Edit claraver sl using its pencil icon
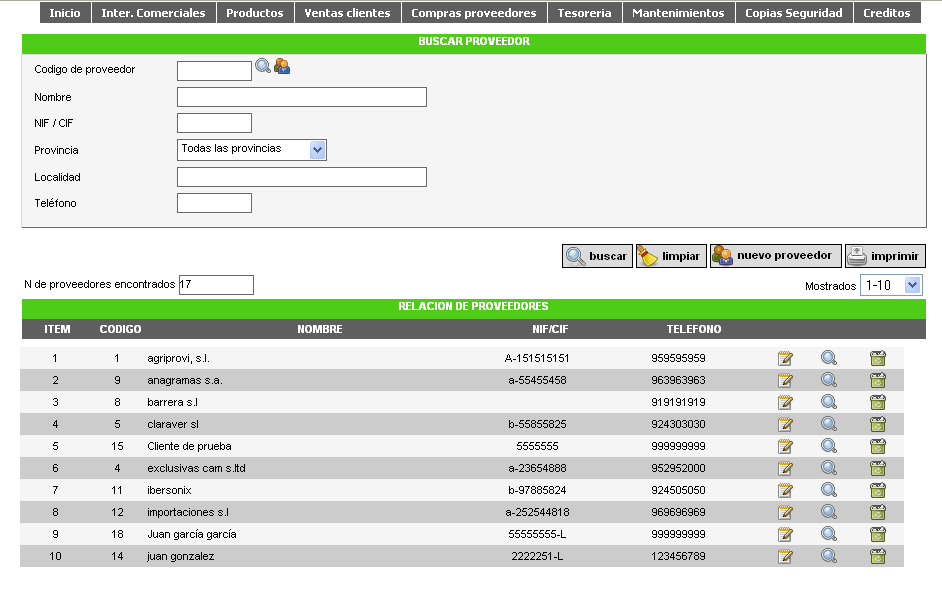Image resolution: width=942 pixels, height=596 pixels. (x=786, y=423)
